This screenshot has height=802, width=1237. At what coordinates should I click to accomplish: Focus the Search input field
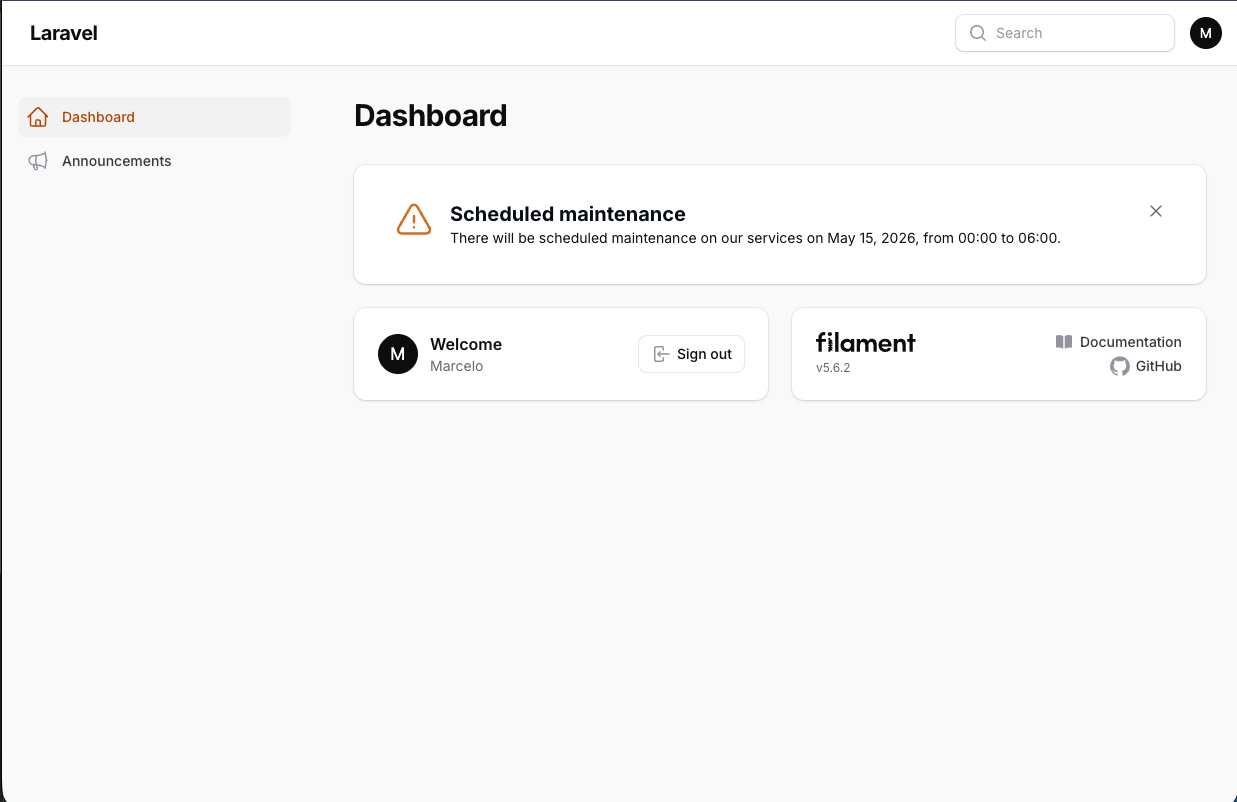click(1065, 33)
